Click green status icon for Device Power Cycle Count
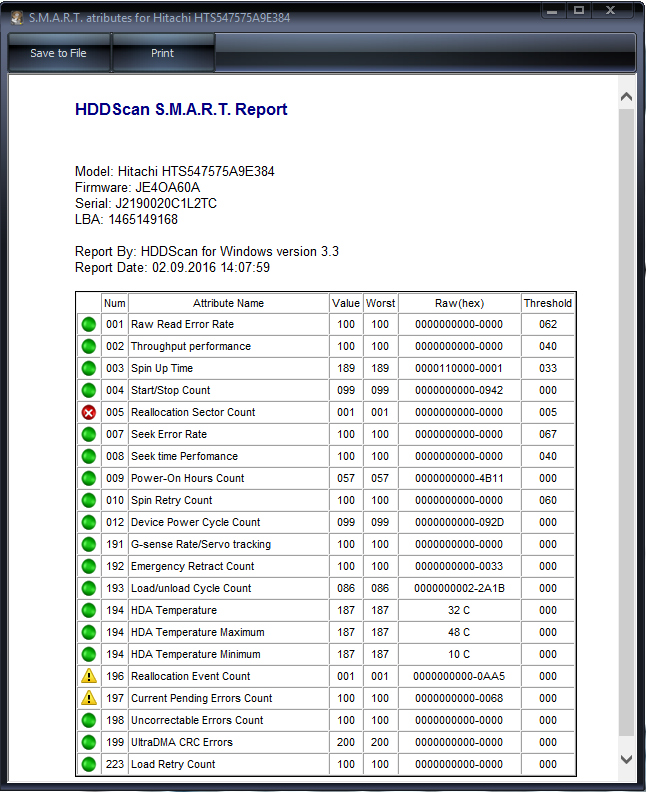Image resolution: width=646 pixels, height=792 pixels. click(x=89, y=522)
